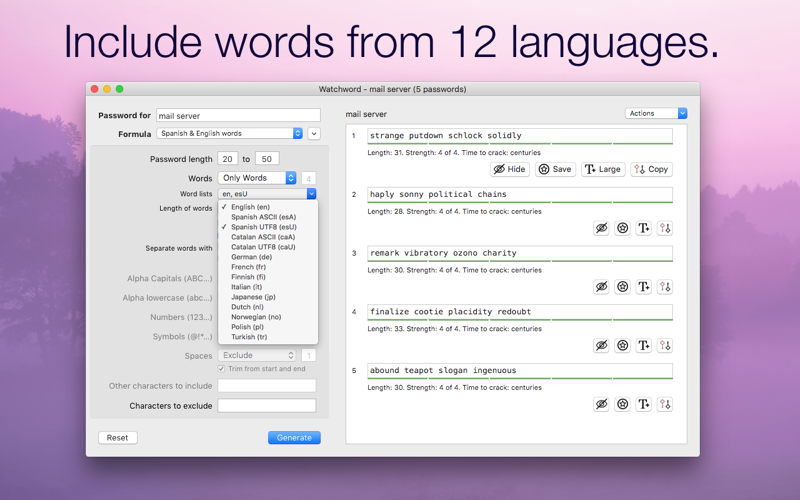
Task: Select German (de) word list
Action: [252, 257]
